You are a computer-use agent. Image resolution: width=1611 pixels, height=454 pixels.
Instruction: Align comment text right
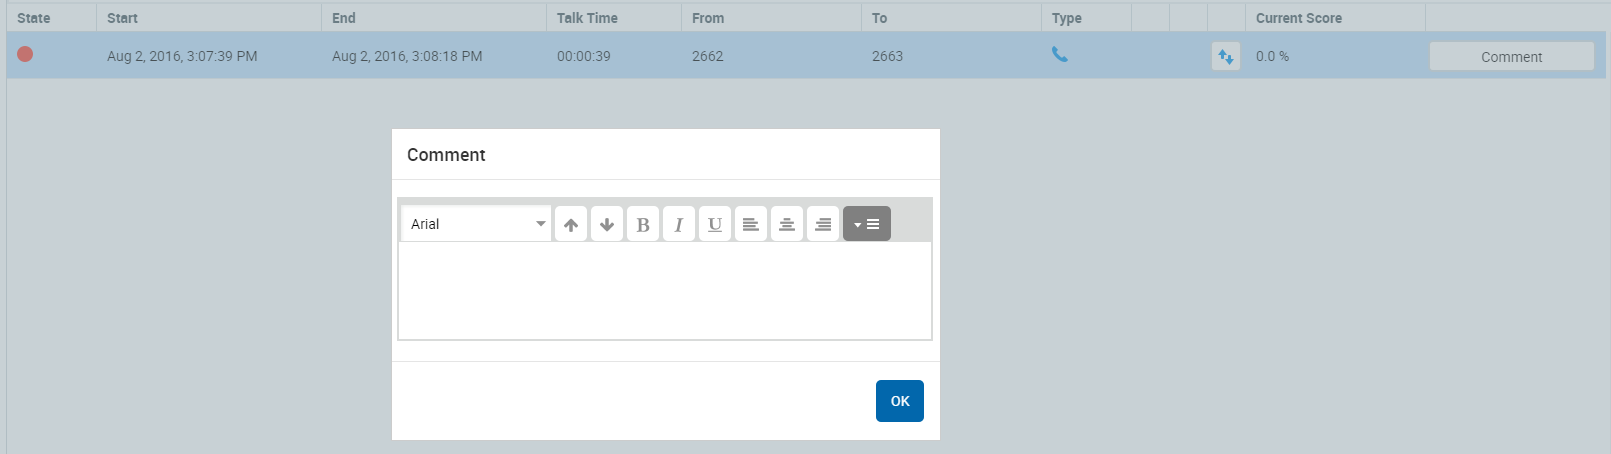click(823, 224)
